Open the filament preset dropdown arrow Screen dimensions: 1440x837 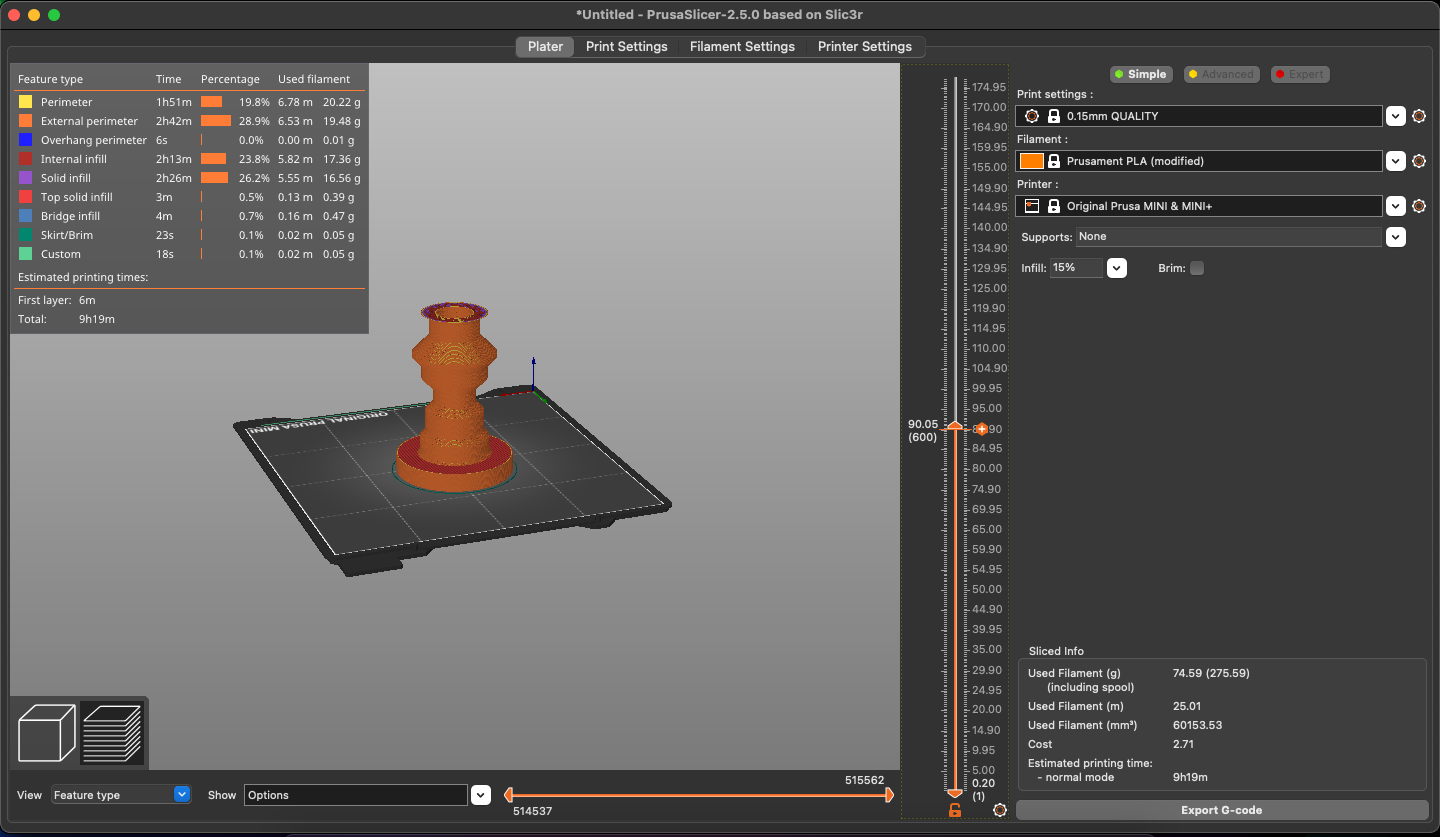[x=1396, y=161]
